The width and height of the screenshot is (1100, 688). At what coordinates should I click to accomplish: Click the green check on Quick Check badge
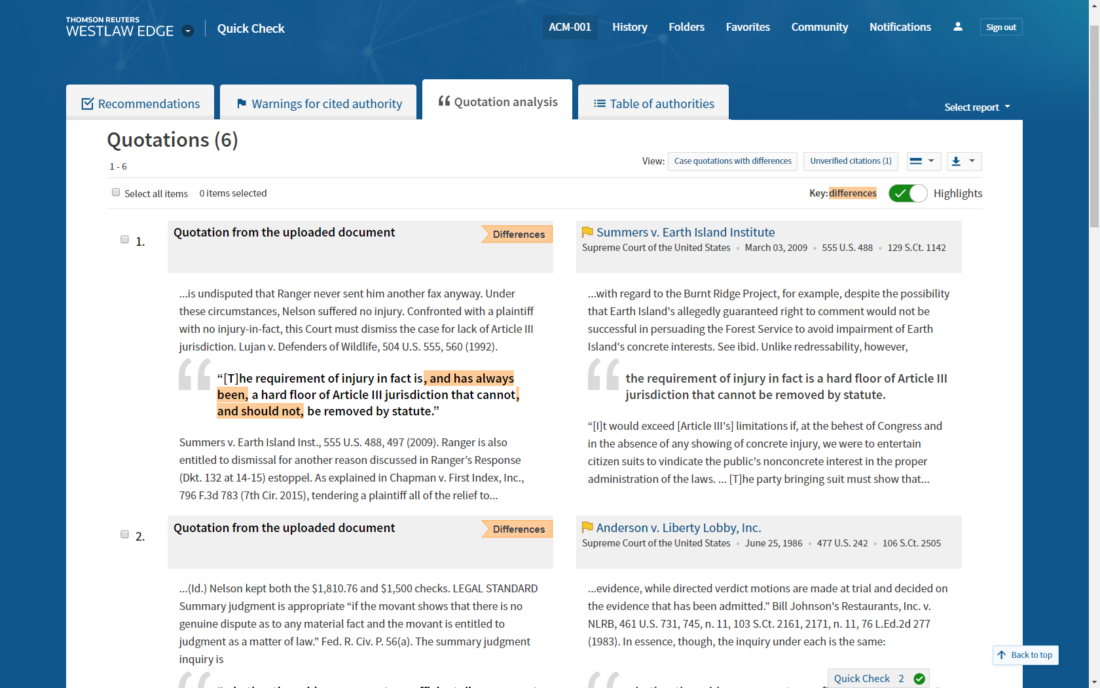pos(919,678)
